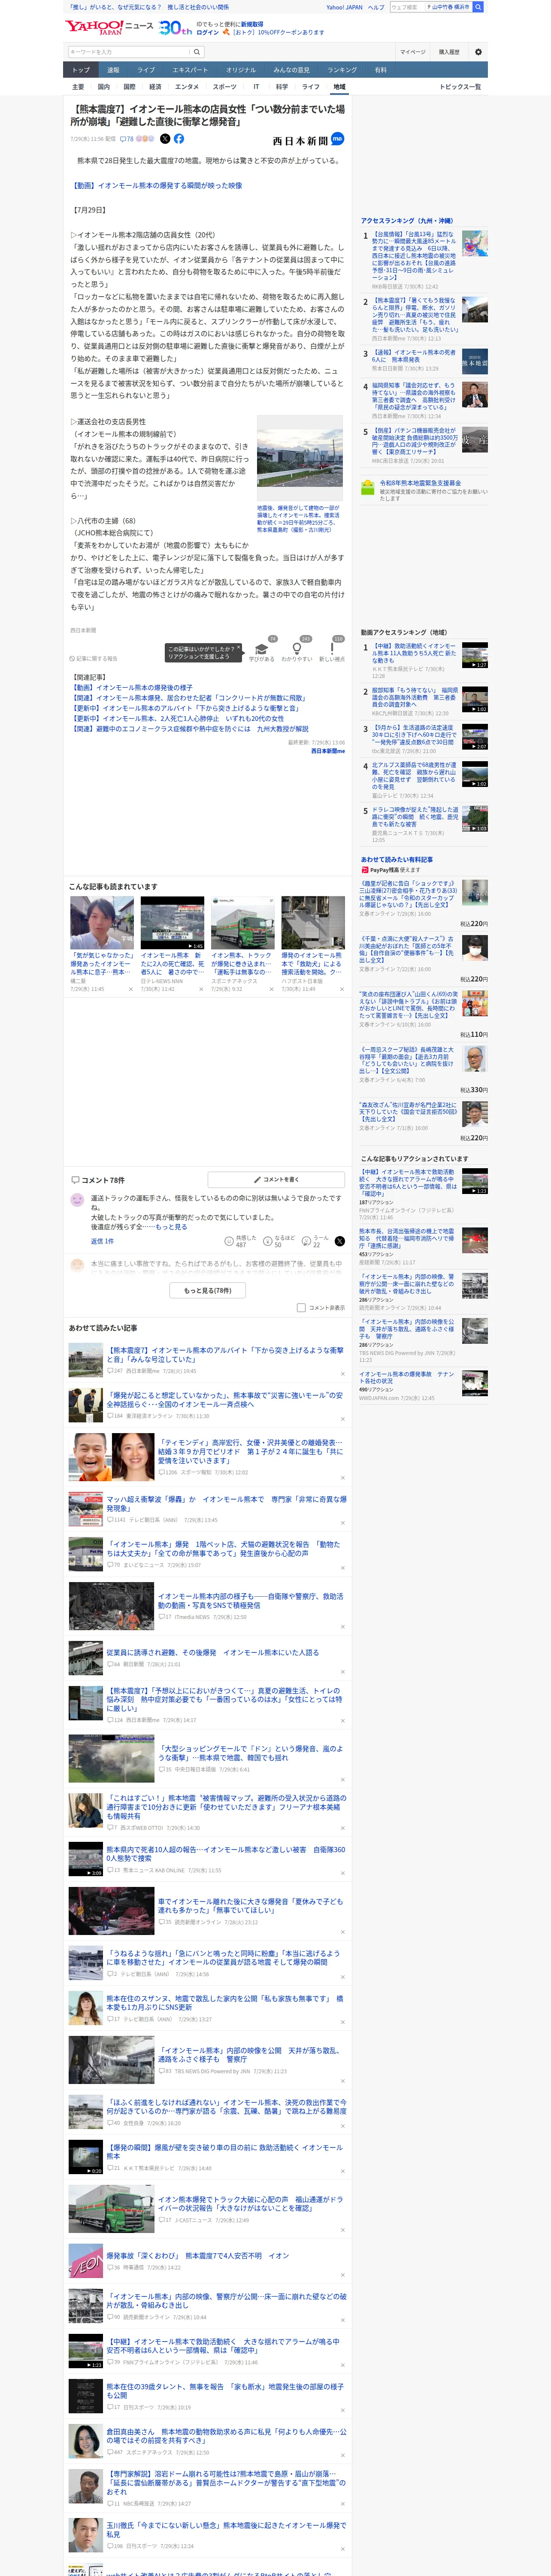Click the コメントを書く button
The height and width of the screenshot is (2576, 551).
tap(276, 1180)
